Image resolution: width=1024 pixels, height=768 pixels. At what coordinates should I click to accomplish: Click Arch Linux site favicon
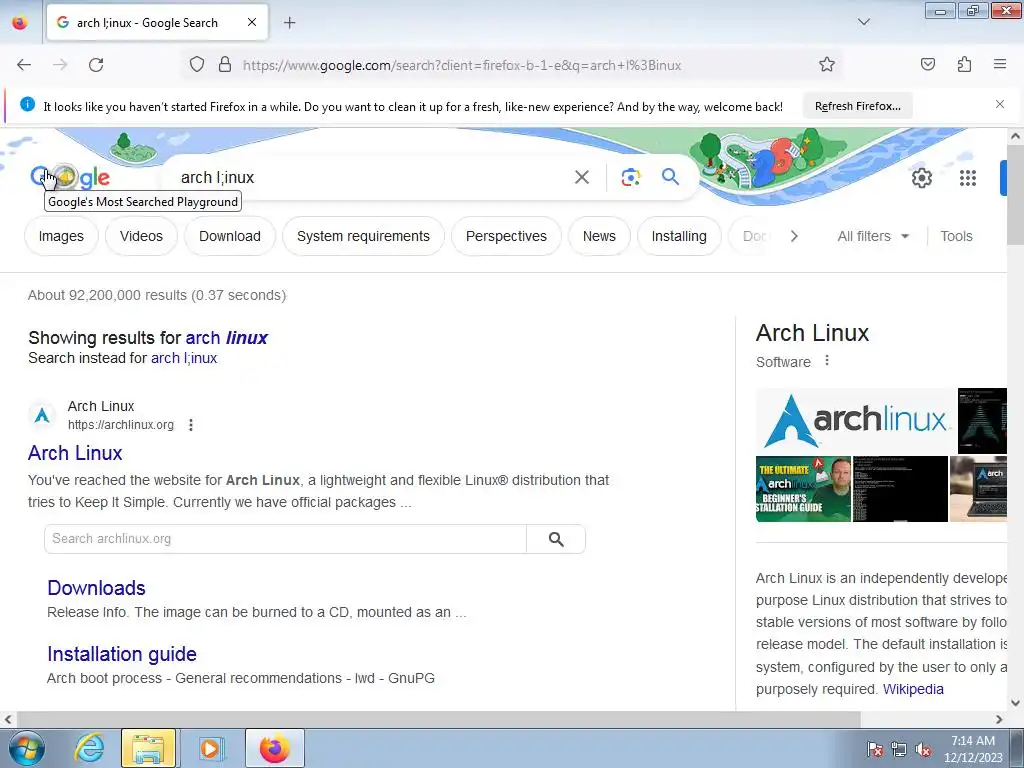click(42, 415)
